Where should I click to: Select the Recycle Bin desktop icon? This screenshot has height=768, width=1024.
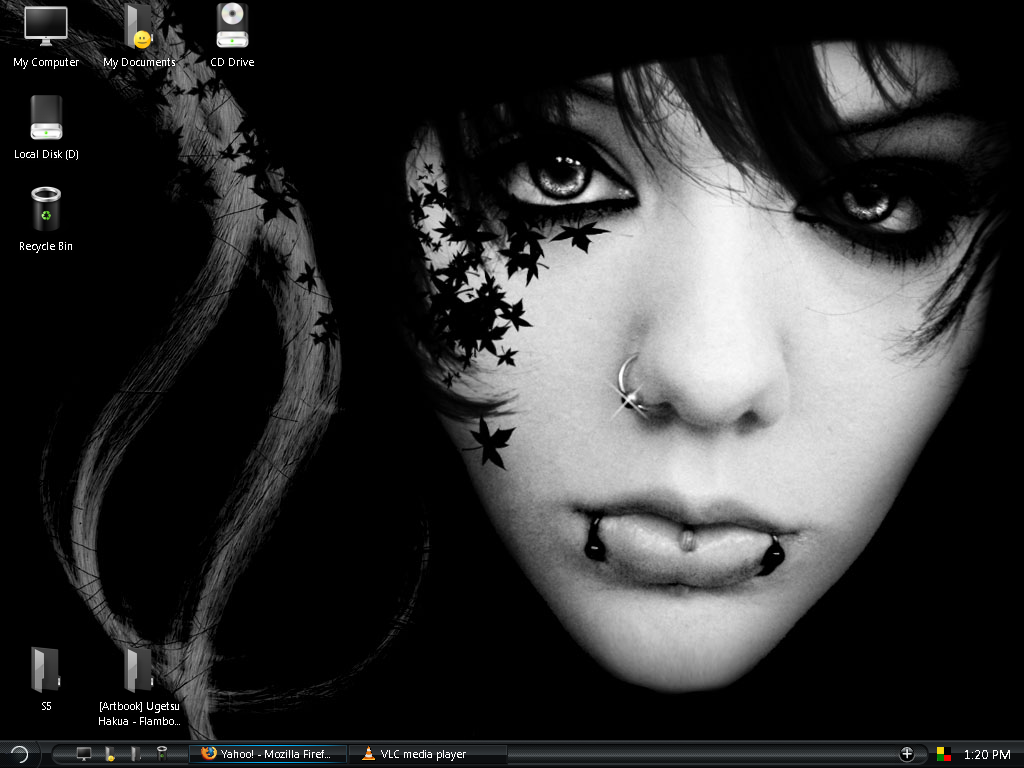coord(46,220)
